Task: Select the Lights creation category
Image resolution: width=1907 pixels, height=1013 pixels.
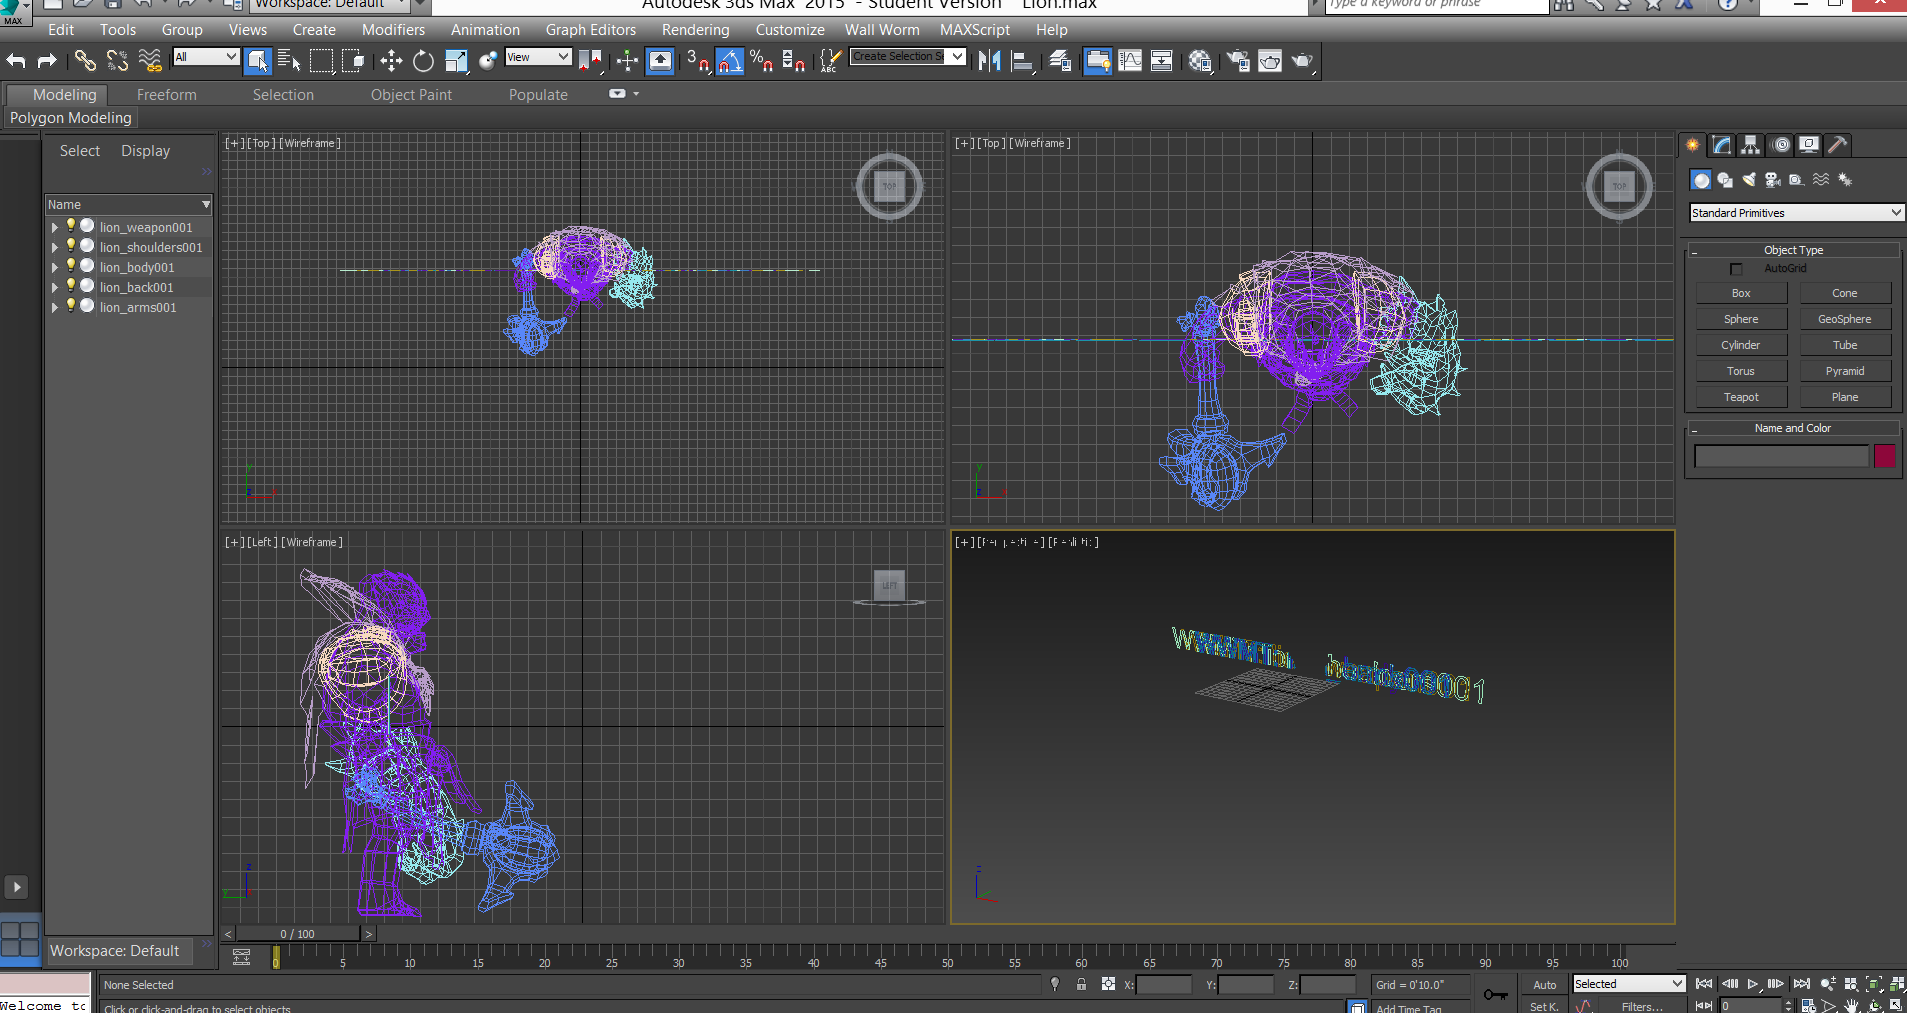Action: click(1749, 180)
